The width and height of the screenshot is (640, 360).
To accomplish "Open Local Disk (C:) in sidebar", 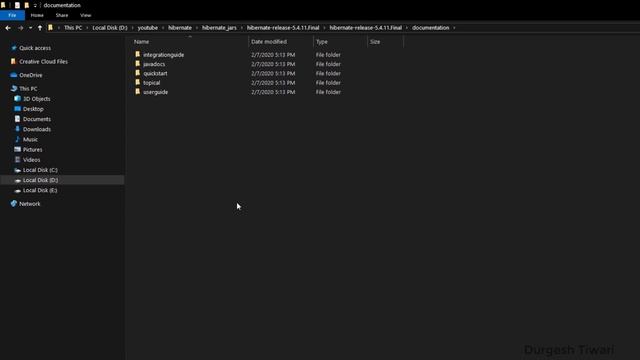I will click(x=40, y=170).
